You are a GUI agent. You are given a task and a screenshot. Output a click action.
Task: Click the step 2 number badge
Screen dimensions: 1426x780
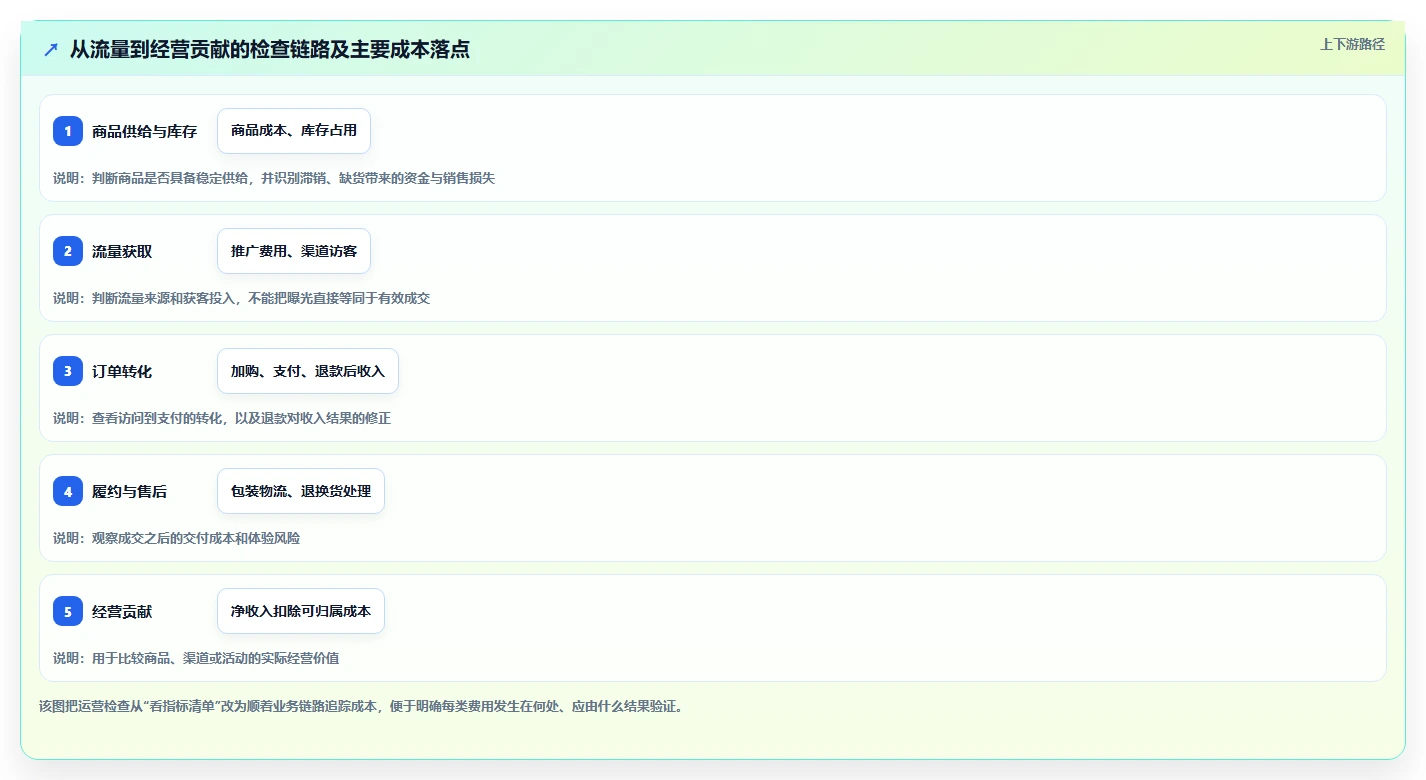[x=68, y=251]
